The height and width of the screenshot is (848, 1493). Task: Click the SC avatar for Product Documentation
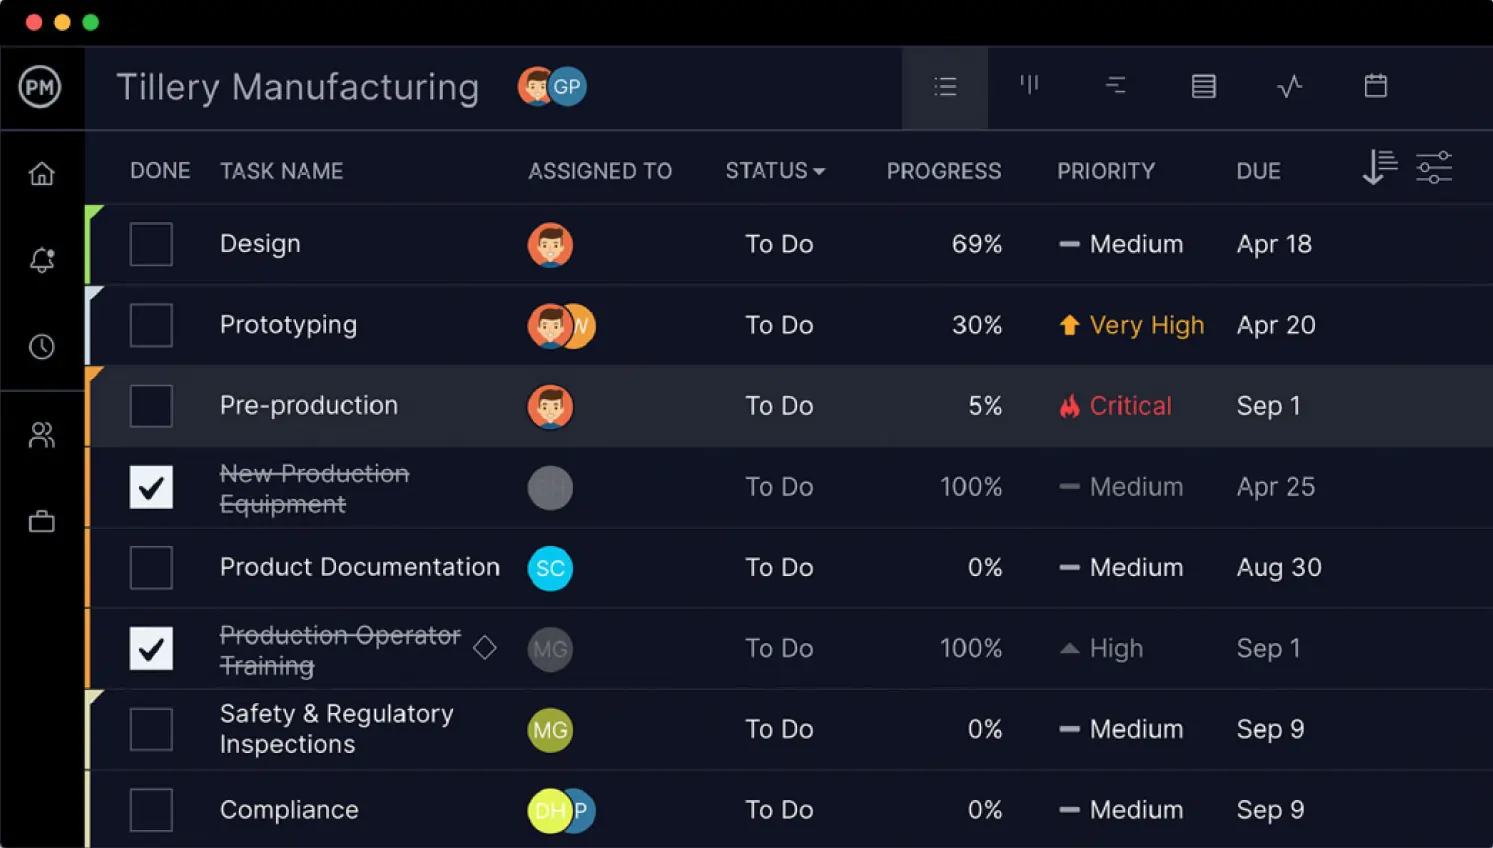[550, 568]
